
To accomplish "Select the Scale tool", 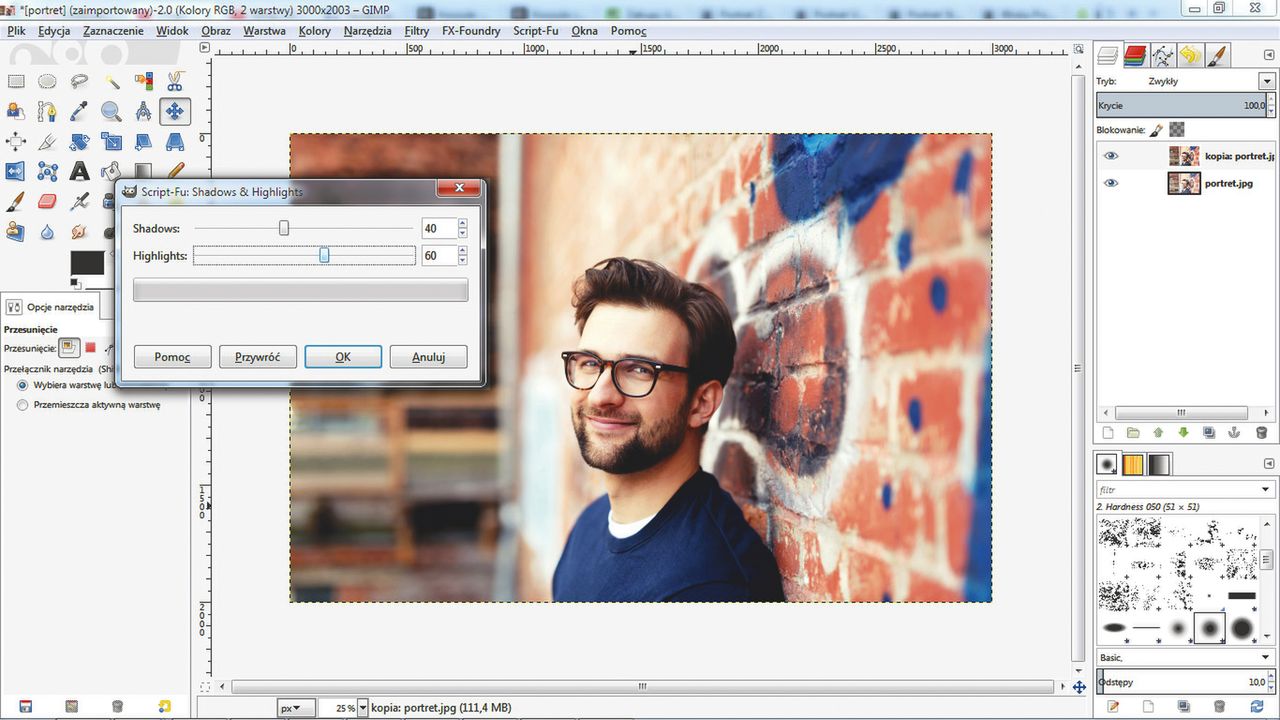I will [111, 142].
